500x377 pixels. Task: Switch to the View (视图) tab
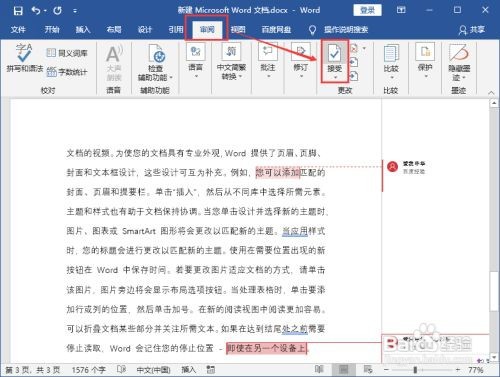click(238, 30)
